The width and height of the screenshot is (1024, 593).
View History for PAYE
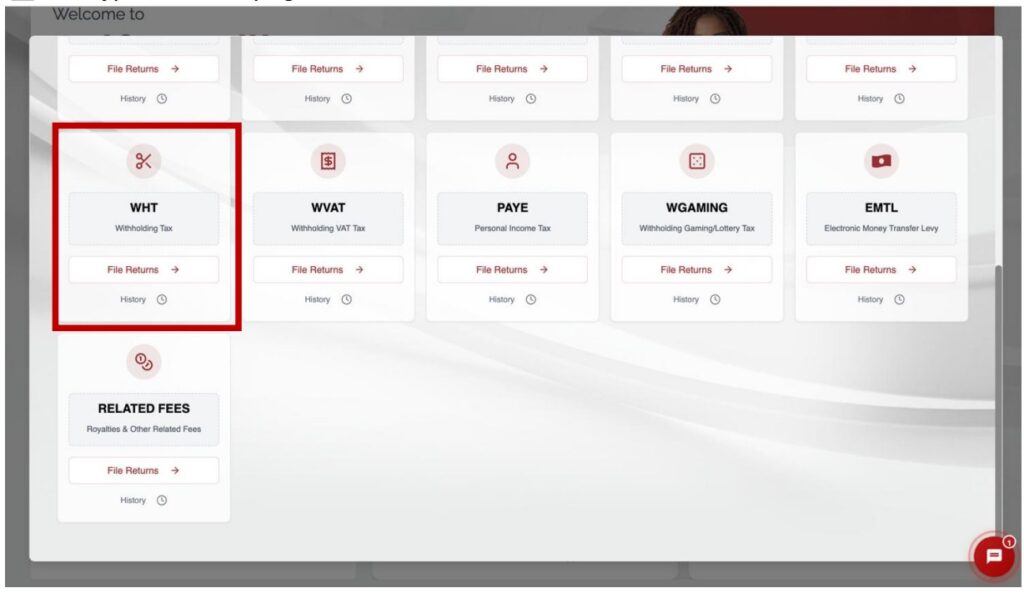[512, 300]
